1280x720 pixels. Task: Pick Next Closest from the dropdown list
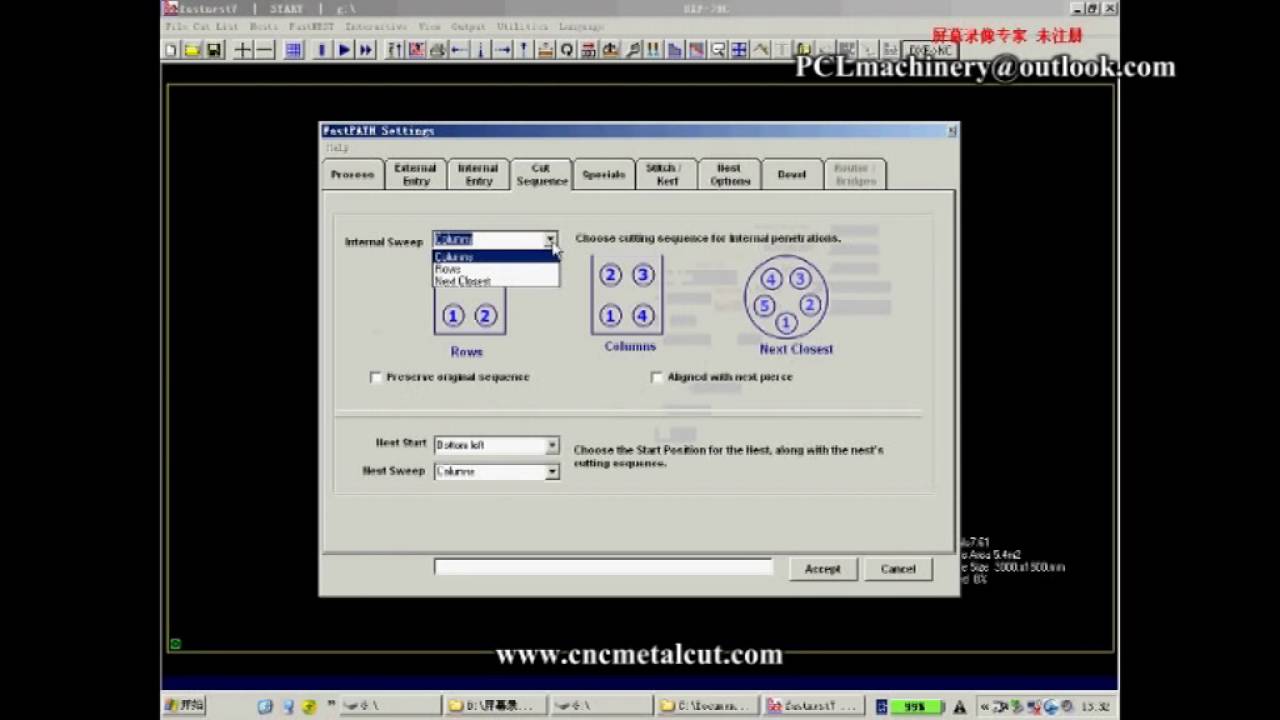click(x=495, y=281)
